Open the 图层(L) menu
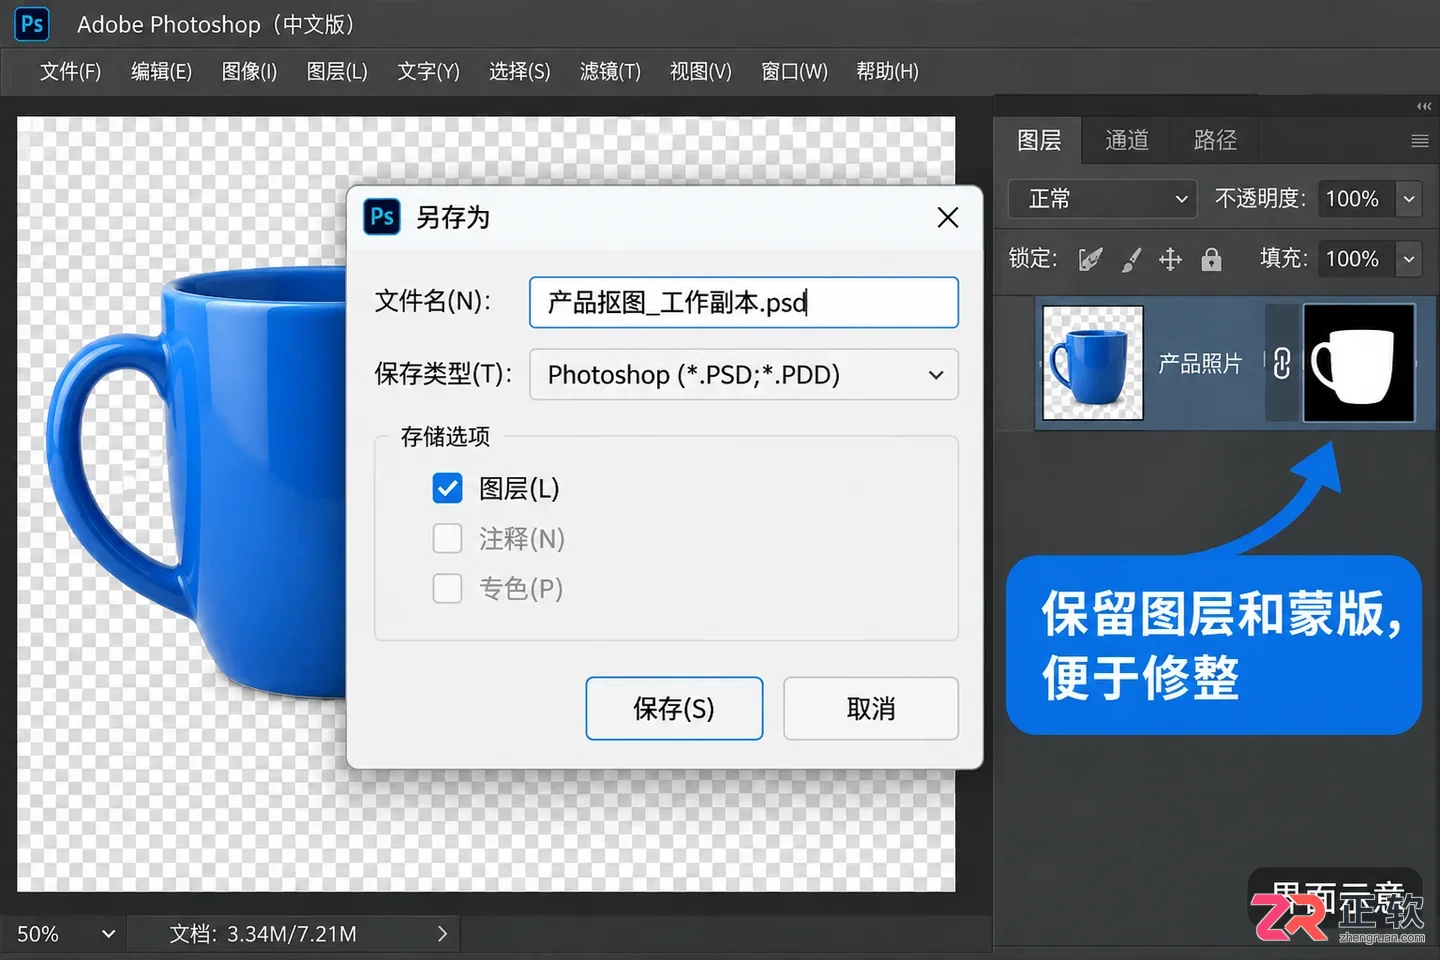 click(x=337, y=71)
